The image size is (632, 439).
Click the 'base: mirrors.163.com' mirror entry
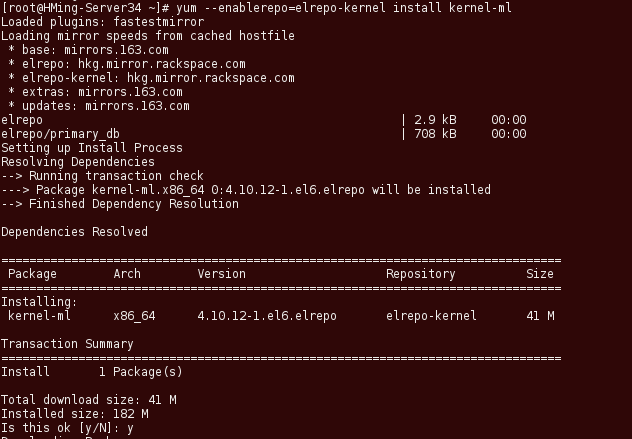point(92,50)
